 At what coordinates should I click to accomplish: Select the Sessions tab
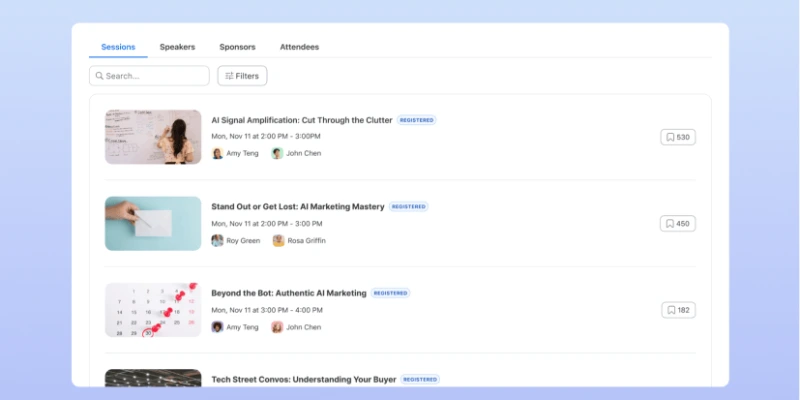(117, 47)
